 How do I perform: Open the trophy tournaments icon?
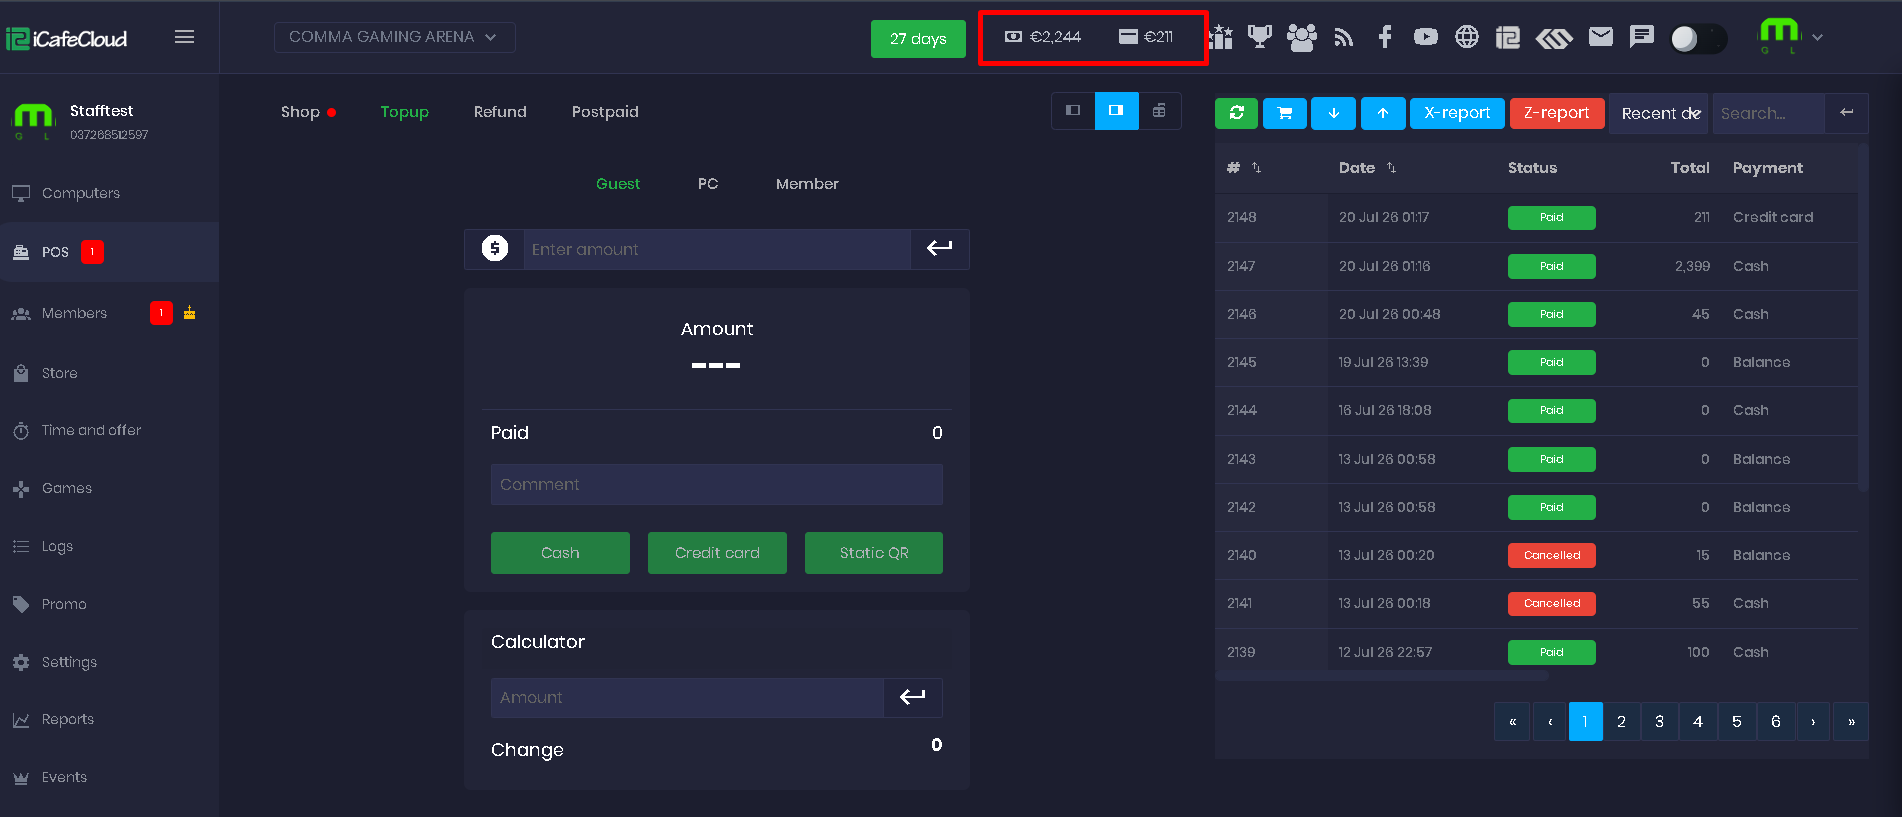click(1260, 37)
